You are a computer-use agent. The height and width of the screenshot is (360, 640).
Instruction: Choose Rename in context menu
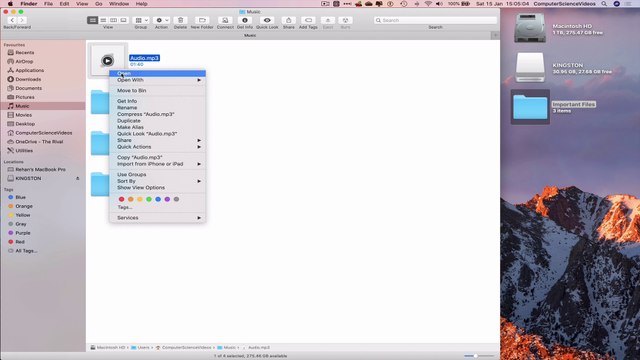click(x=158, y=108)
